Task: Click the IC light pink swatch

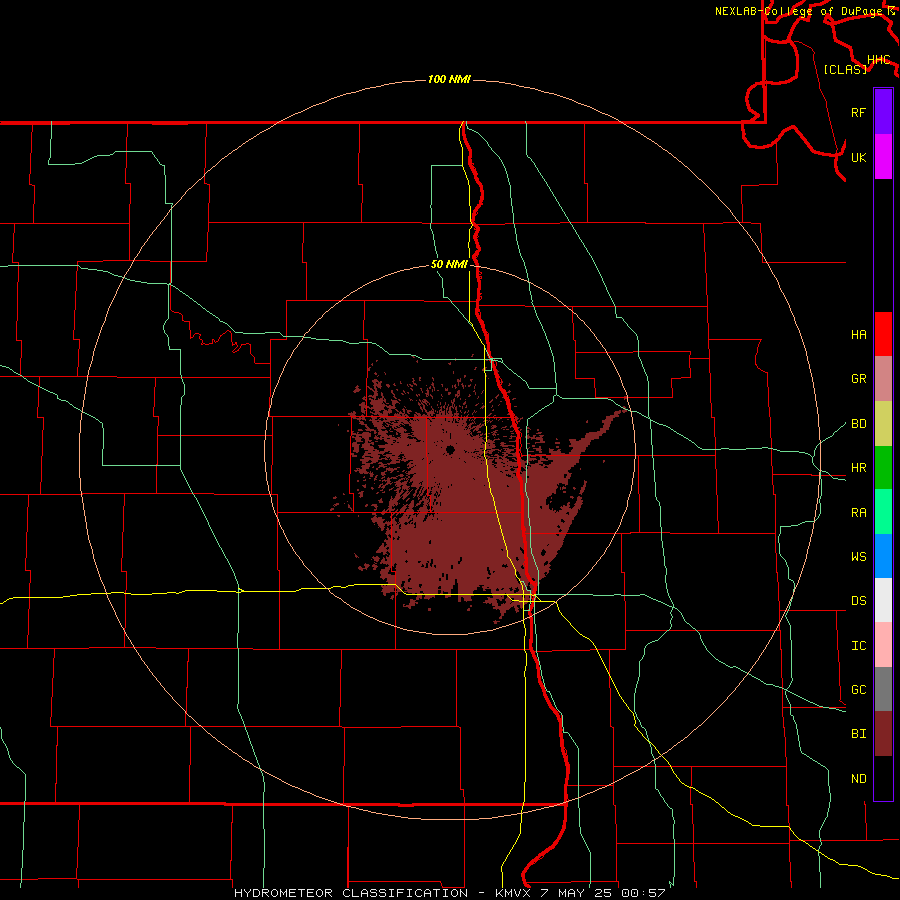Action: 883,645
